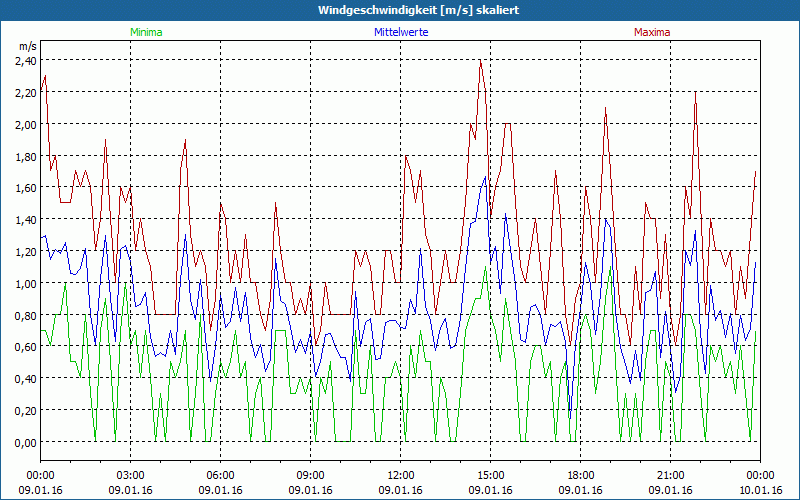The width and height of the screenshot is (800, 500).
Task: Click the 1,40 y-axis value
Action: pos(26,220)
